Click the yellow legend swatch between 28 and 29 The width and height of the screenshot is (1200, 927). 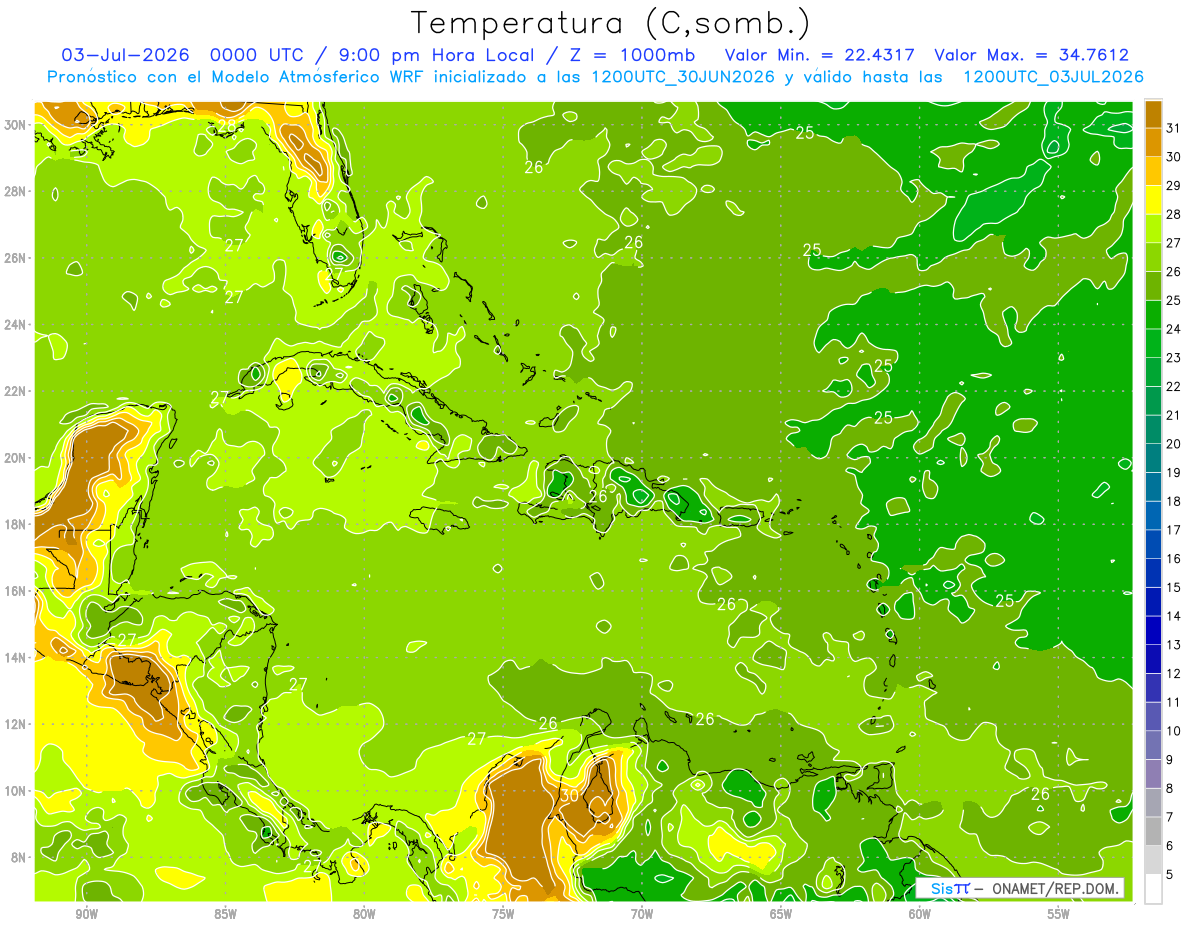point(1154,200)
